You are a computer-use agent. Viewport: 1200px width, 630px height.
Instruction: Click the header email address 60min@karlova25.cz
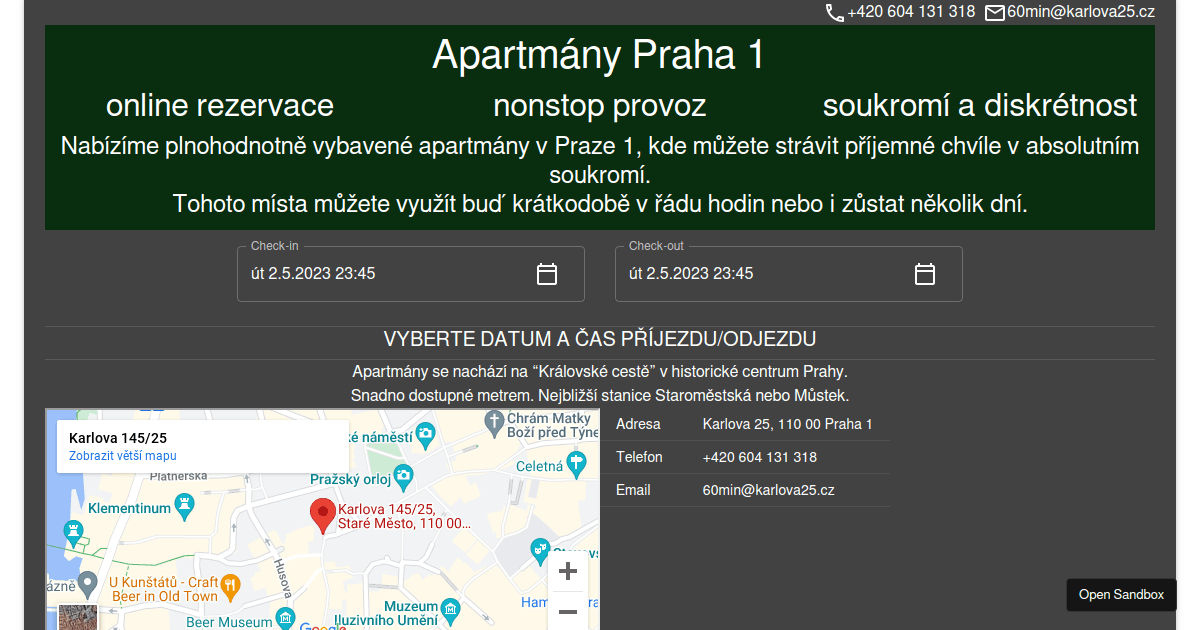[1080, 12]
